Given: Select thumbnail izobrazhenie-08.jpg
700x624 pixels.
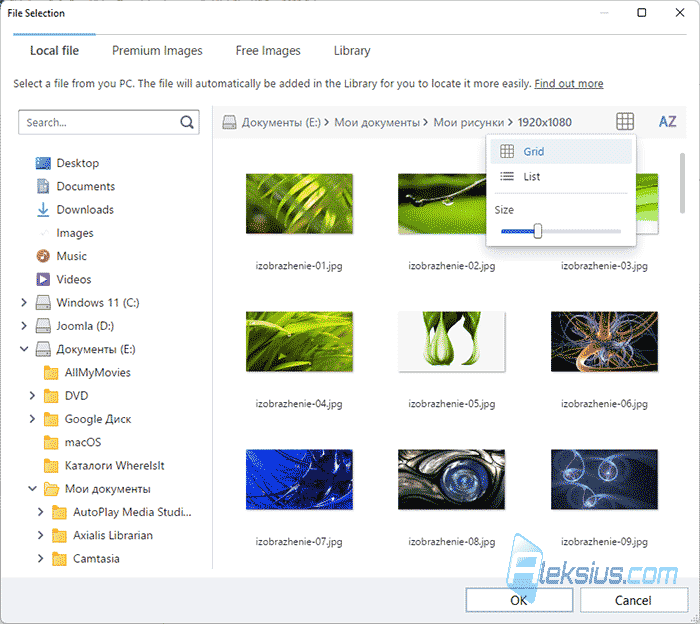Looking at the screenshot, I should pos(452,480).
